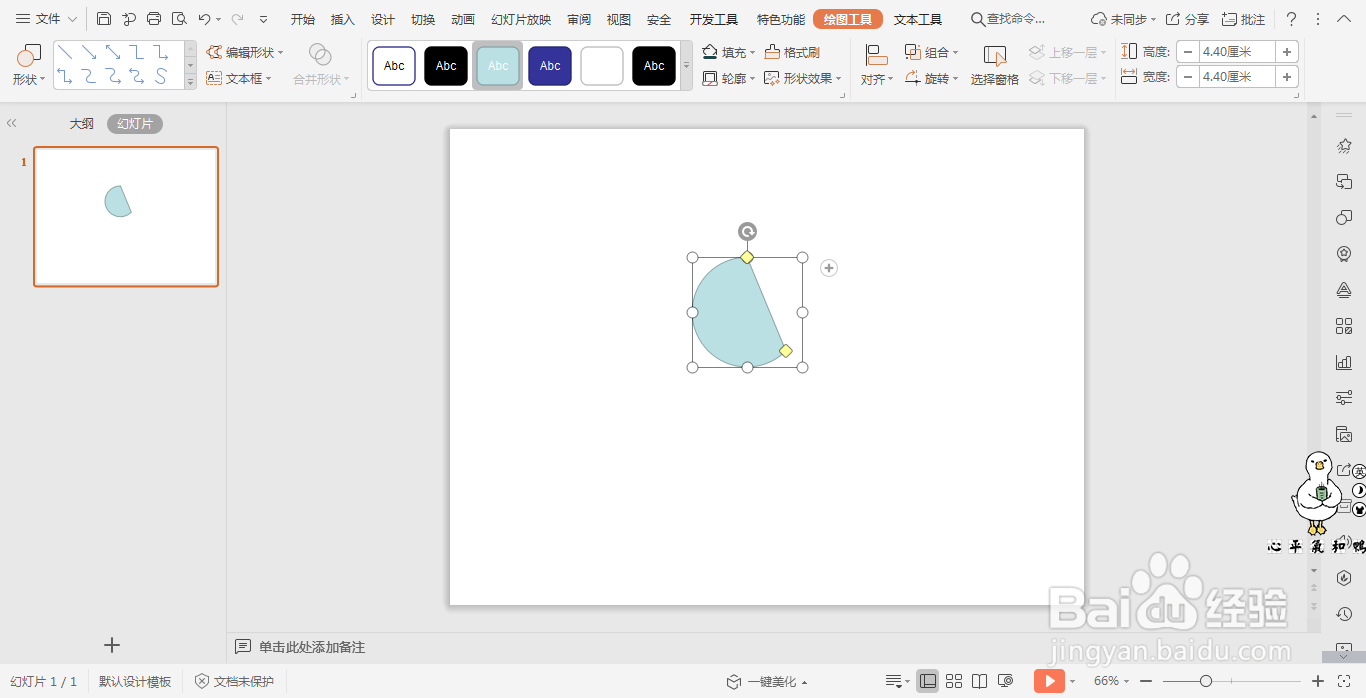
Task: Click the rotate handle above the shape
Action: [x=747, y=232]
